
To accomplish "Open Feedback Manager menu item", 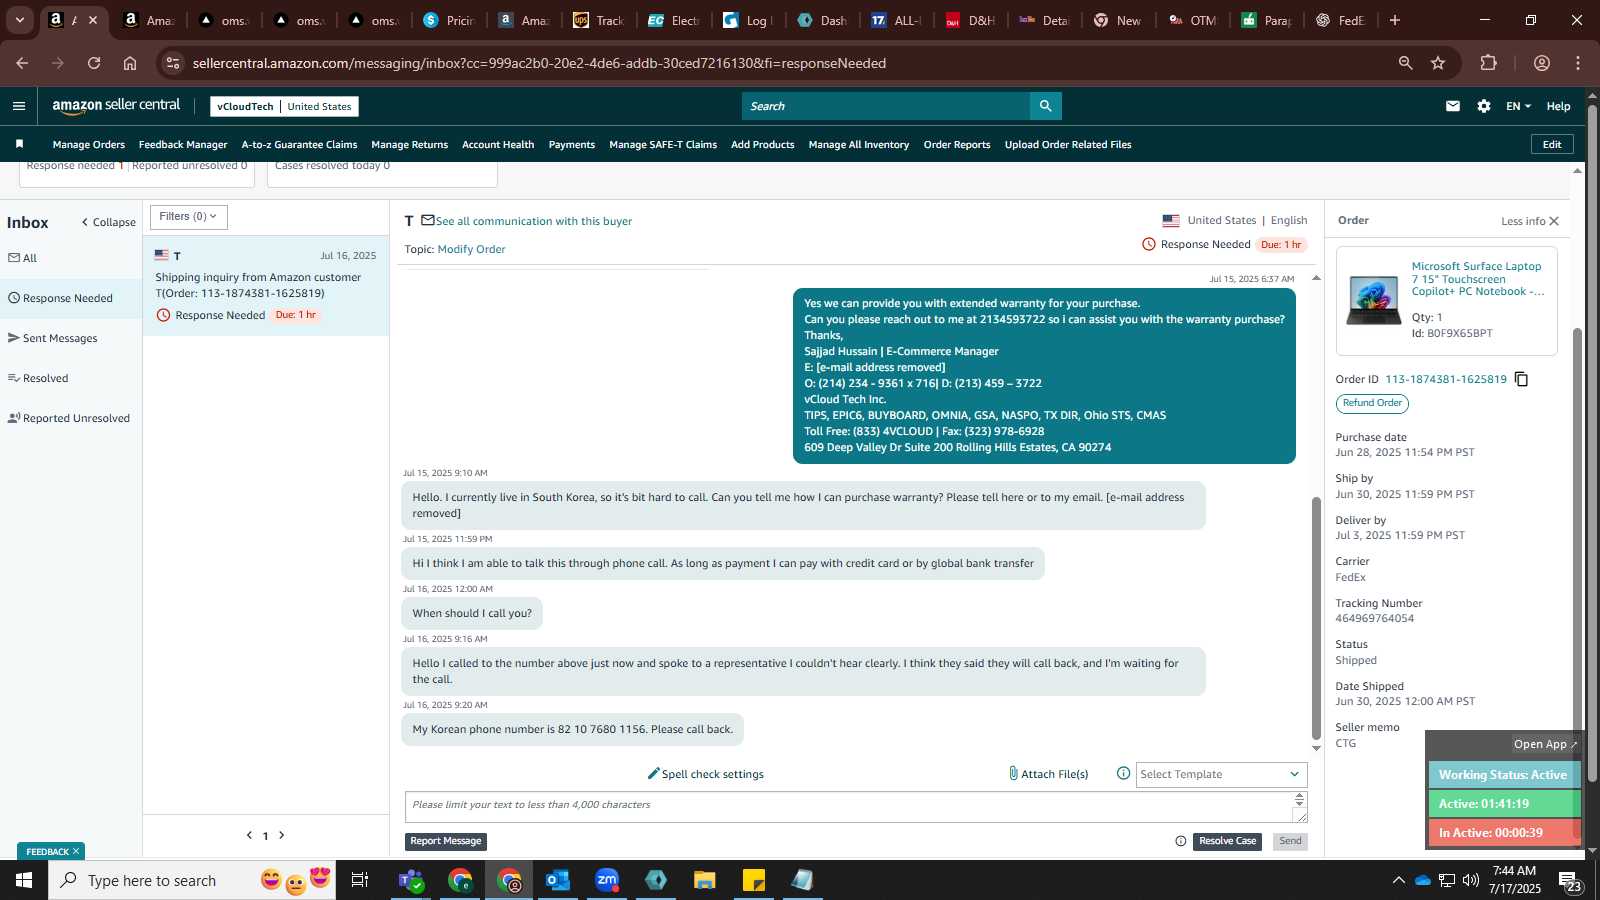I will pyautogui.click(x=183, y=145).
